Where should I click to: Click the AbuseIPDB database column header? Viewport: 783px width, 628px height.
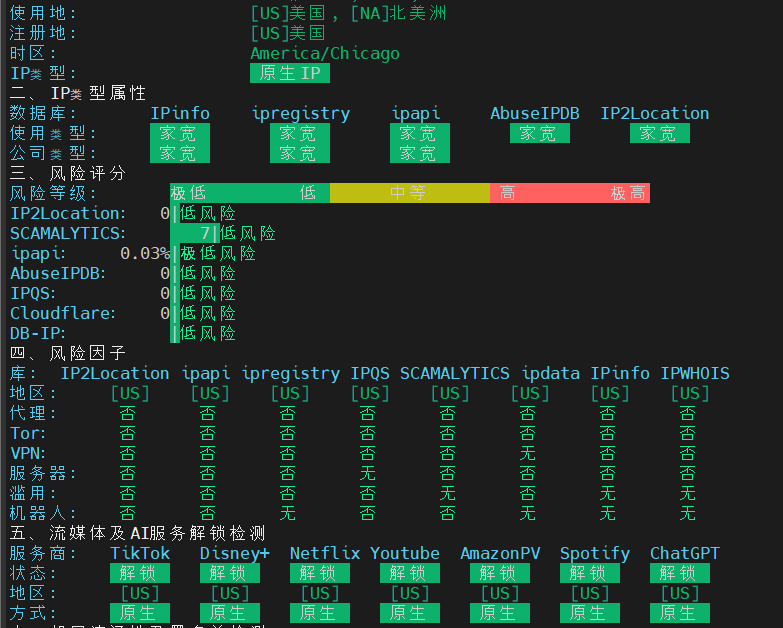point(534,113)
